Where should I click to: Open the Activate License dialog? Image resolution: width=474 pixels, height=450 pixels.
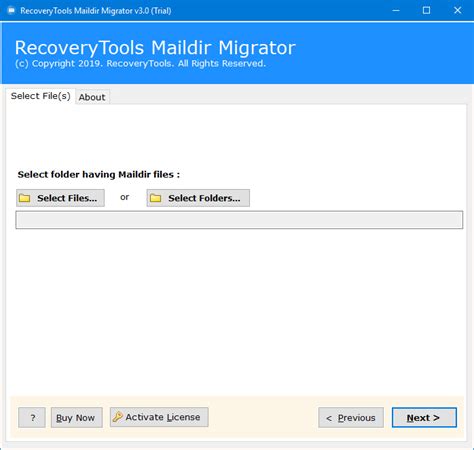159,417
